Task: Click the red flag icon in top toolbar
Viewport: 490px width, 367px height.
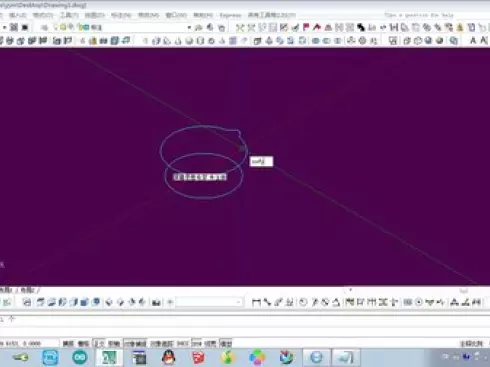Action: point(306,27)
